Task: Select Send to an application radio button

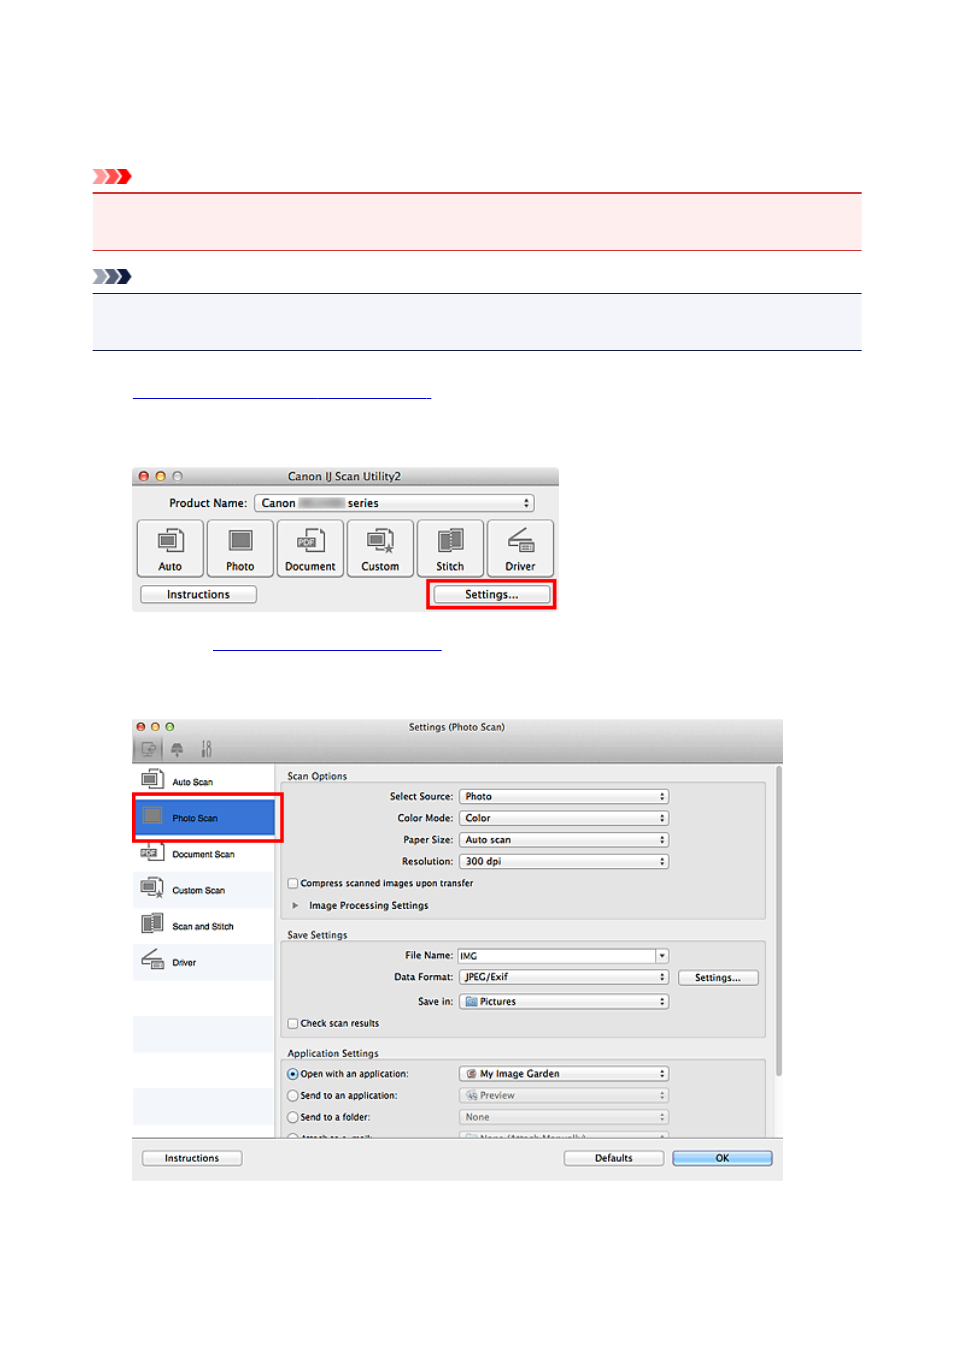Action: 293,1096
